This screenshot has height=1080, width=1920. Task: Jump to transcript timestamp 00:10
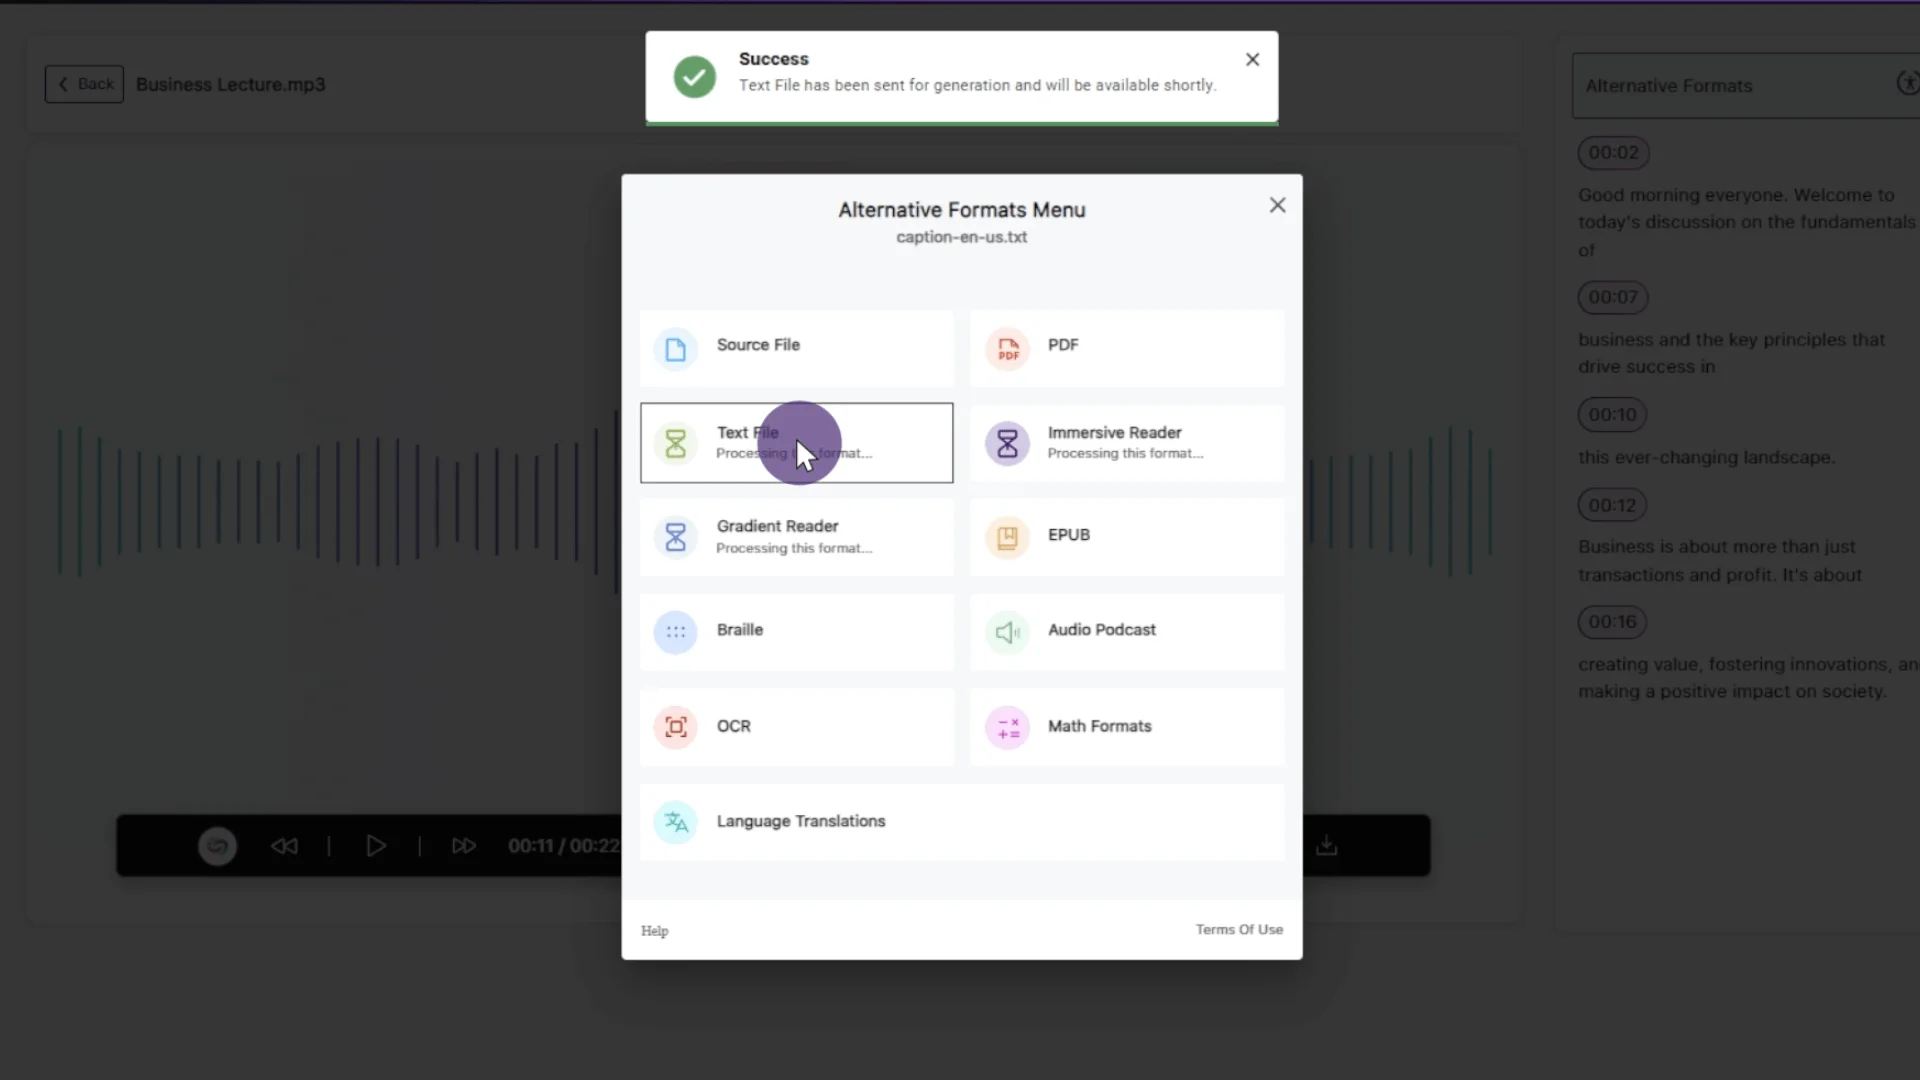pos(1612,415)
